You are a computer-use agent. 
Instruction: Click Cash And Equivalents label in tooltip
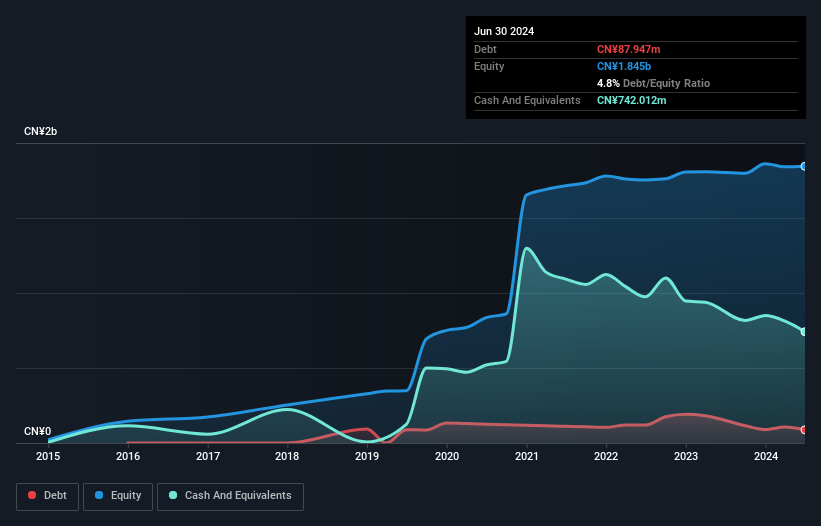[527, 100]
